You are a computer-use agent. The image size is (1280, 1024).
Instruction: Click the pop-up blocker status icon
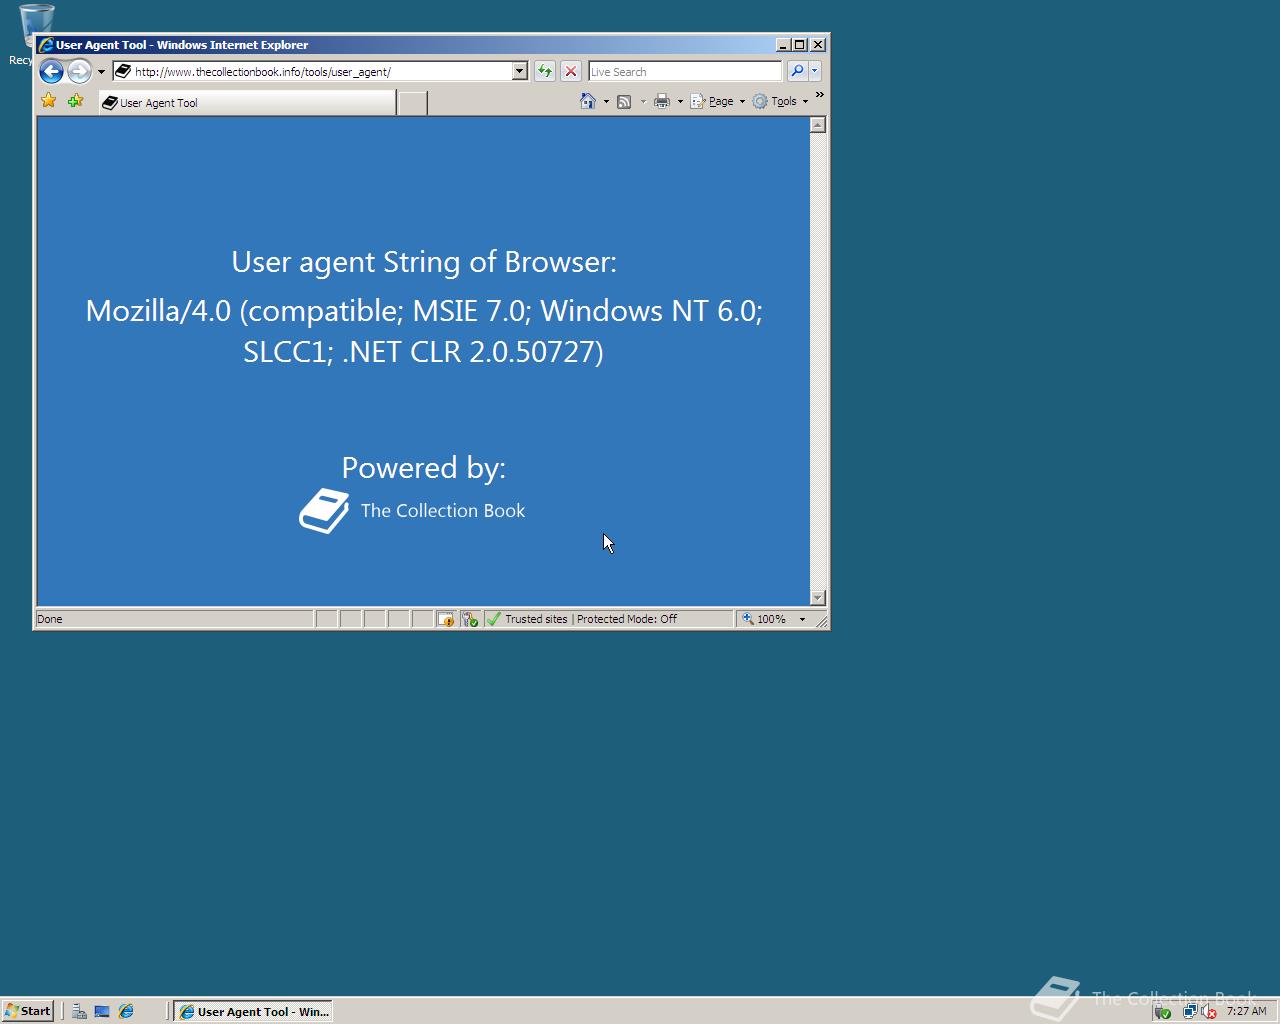coord(446,619)
